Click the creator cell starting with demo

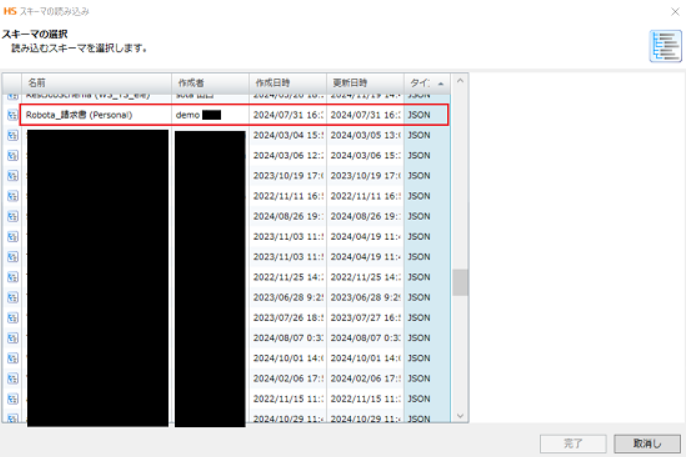click(210, 115)
